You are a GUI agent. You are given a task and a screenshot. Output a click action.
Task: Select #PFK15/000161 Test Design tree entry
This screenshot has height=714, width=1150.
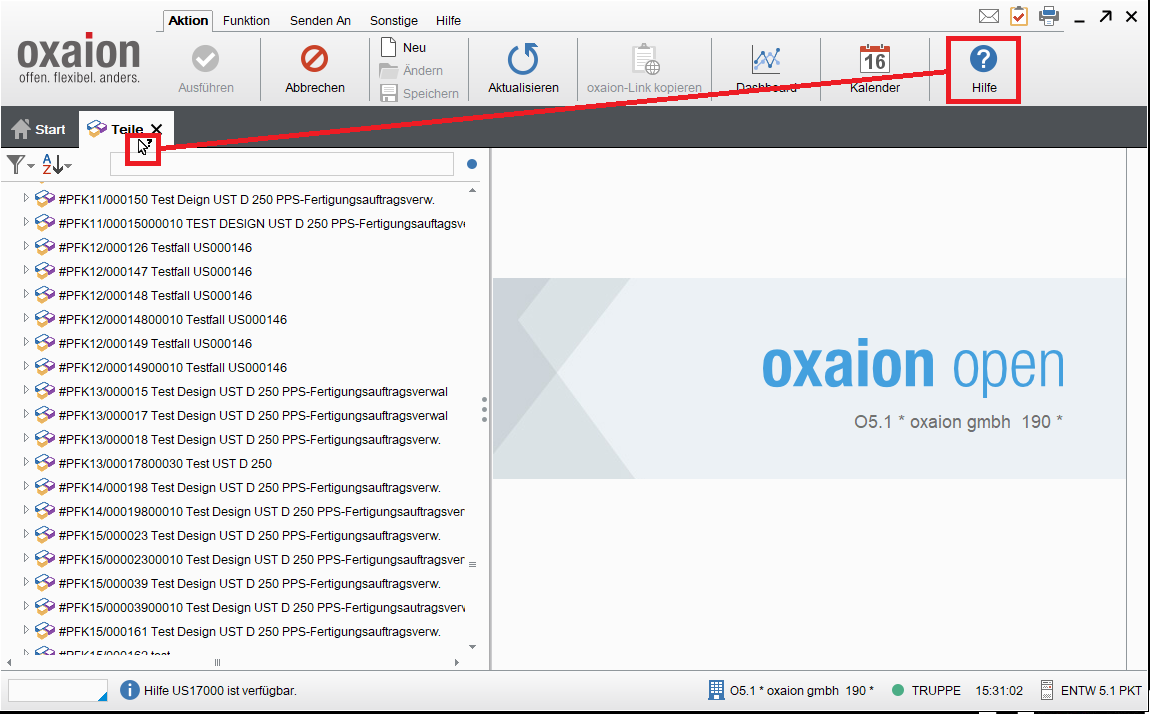click(249, 631)
